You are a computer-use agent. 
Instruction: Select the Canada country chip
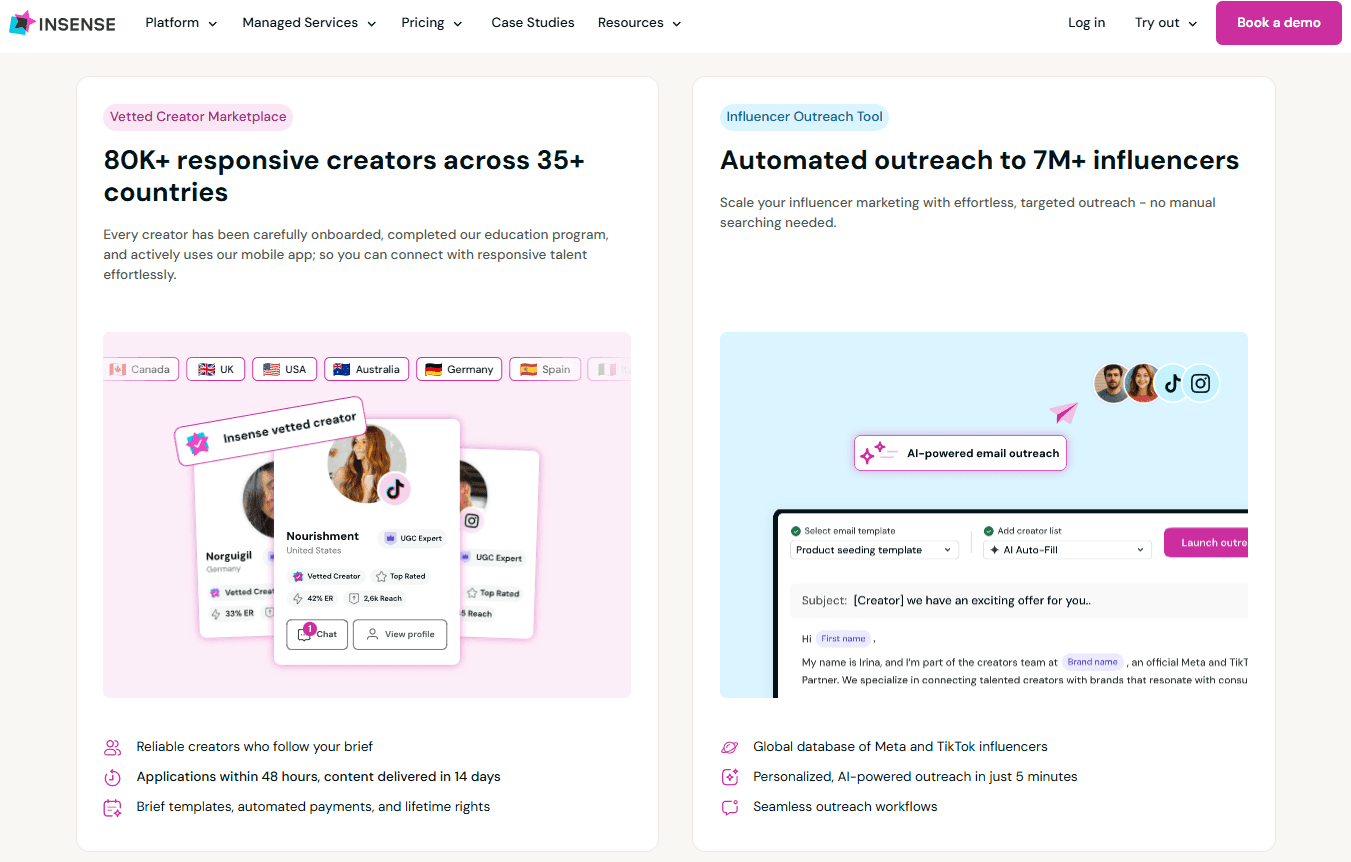141,369
